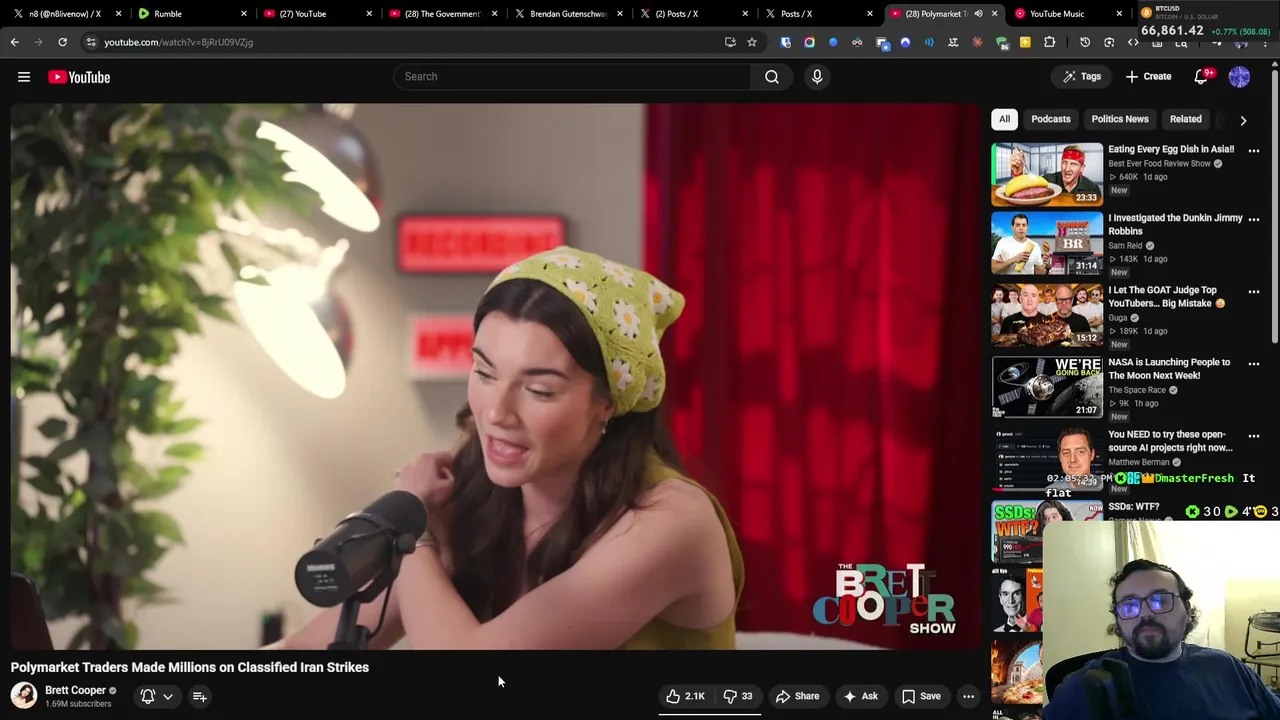Open the site information icon
Image resolution: width=1280 pixels, height=720 pixels.
(x=91, y=42)
